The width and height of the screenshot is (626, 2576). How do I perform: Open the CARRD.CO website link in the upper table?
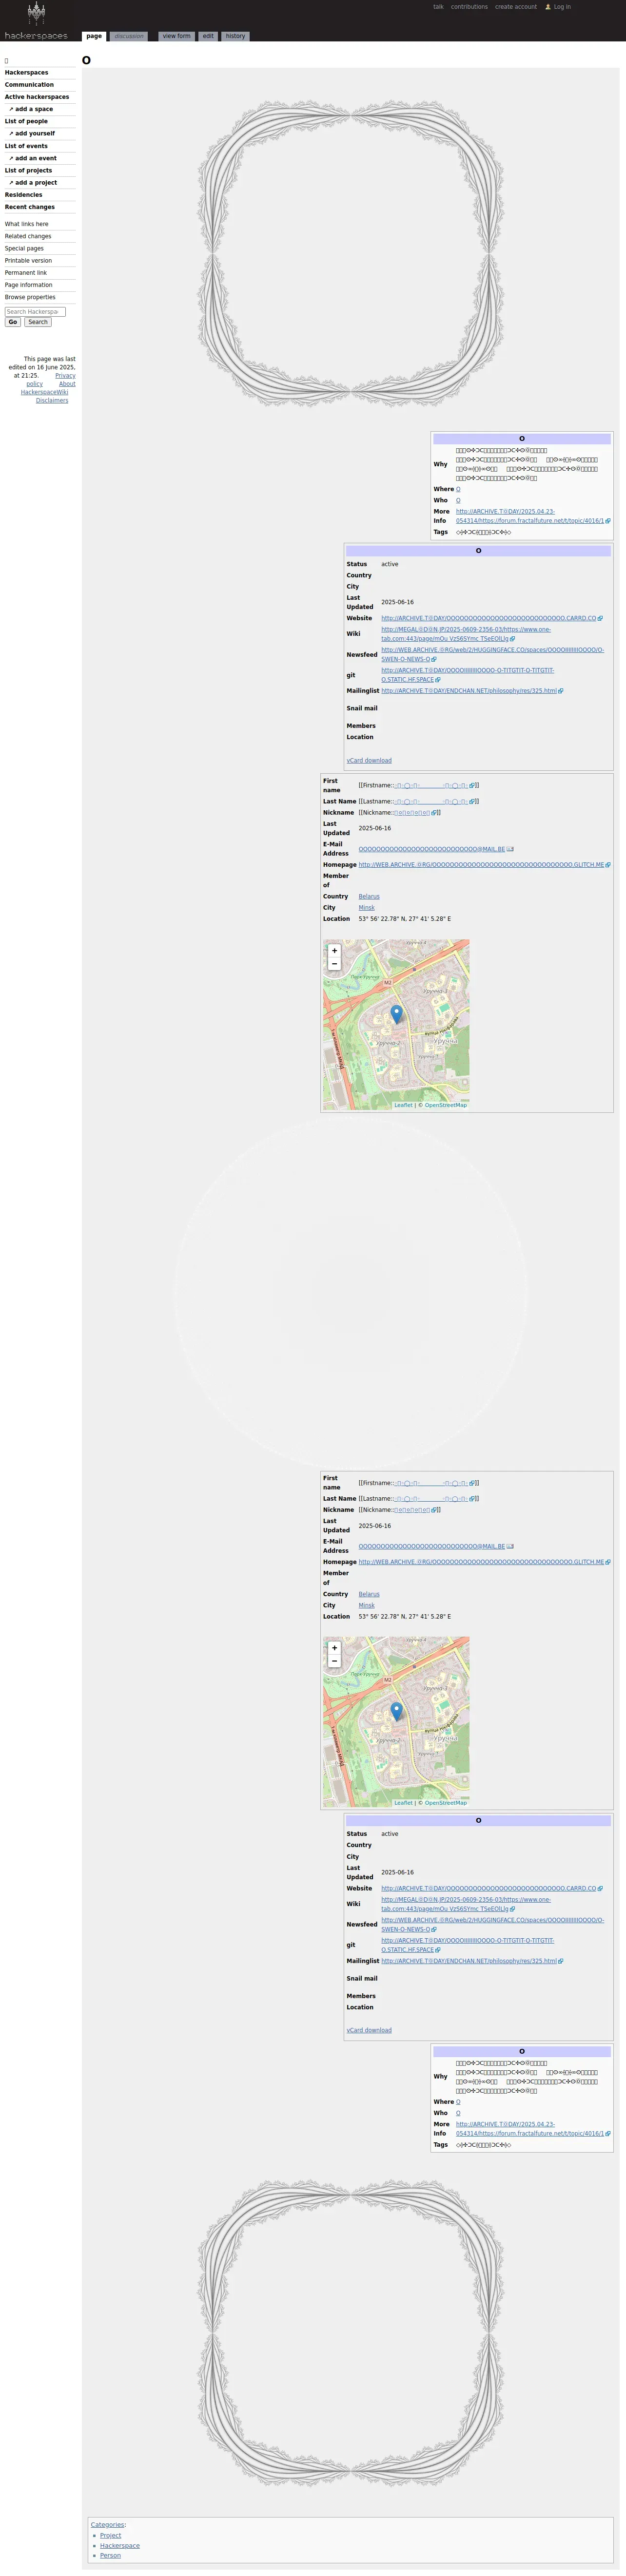[x=488, y=618]
